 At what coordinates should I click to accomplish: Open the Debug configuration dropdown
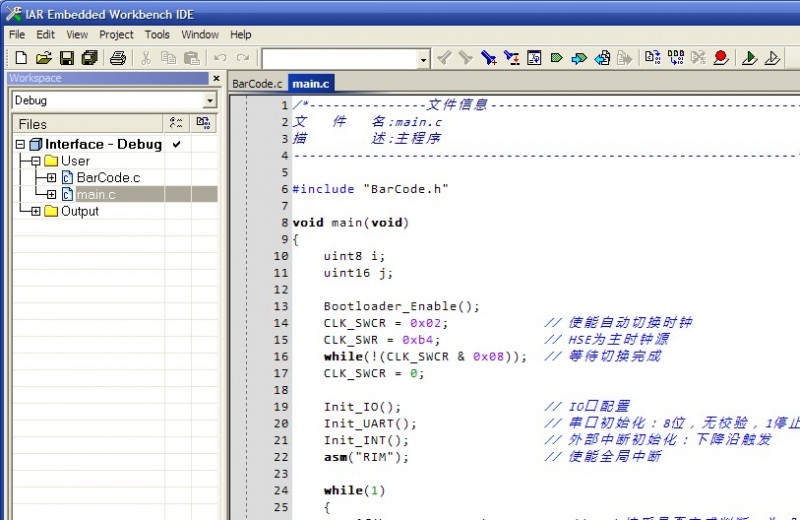tap(209, 101)
